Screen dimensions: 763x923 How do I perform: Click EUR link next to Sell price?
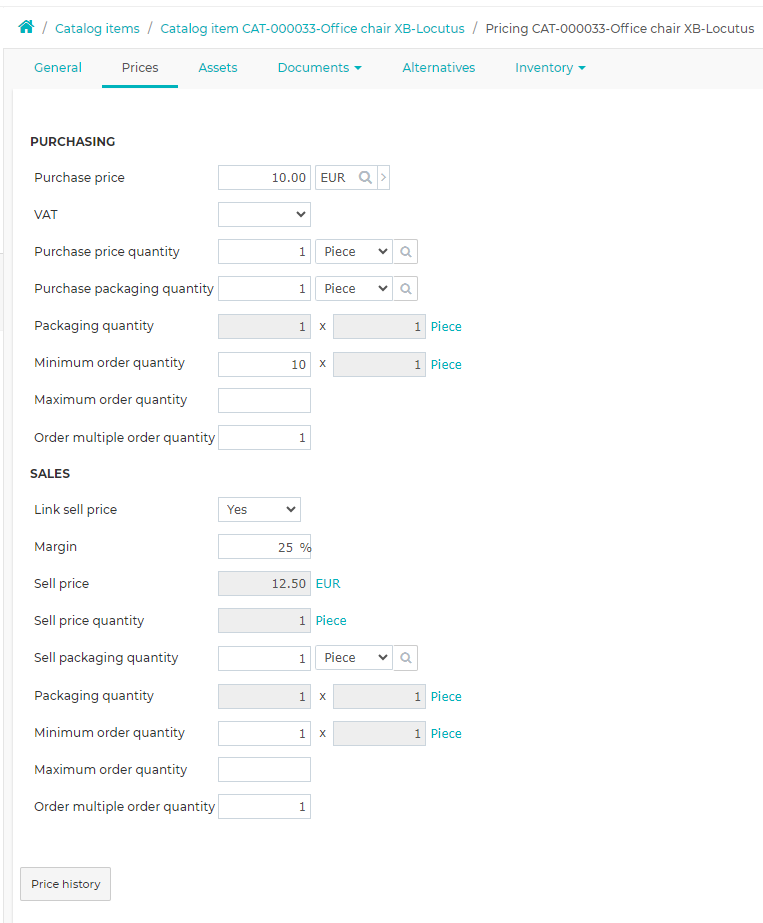tap(328, 584)
